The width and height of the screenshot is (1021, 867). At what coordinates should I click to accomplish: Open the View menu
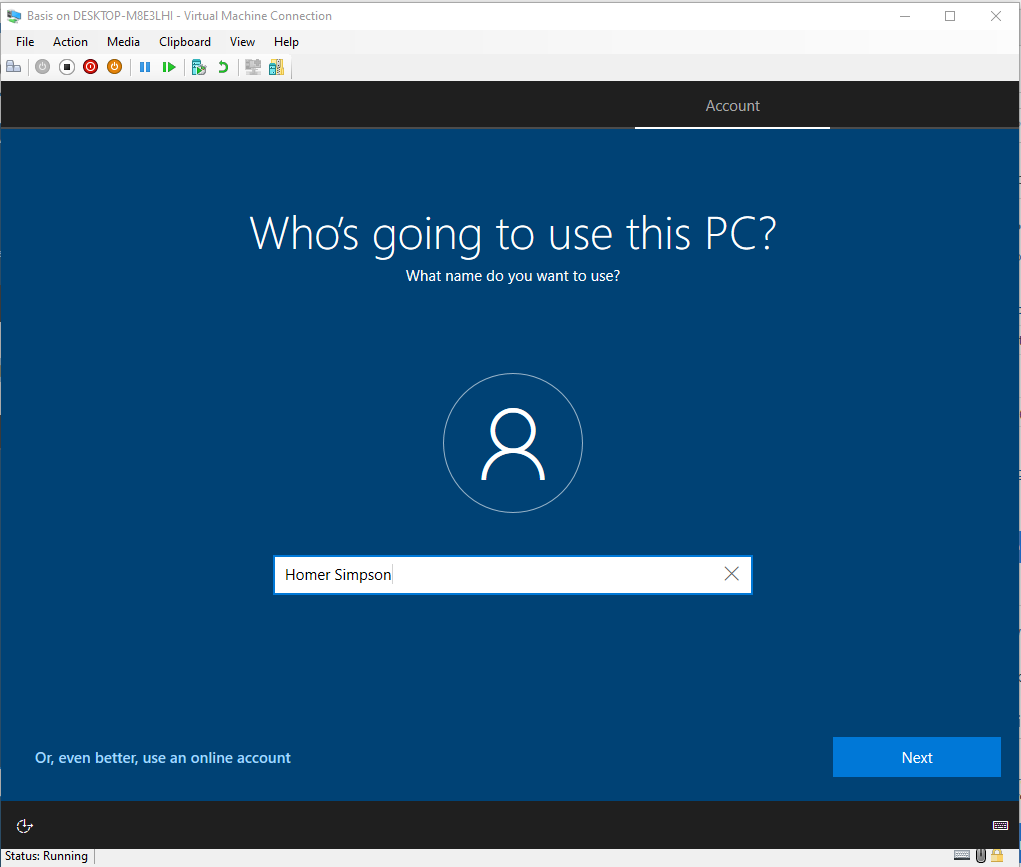pyautogui.click(x=242, y=42)
